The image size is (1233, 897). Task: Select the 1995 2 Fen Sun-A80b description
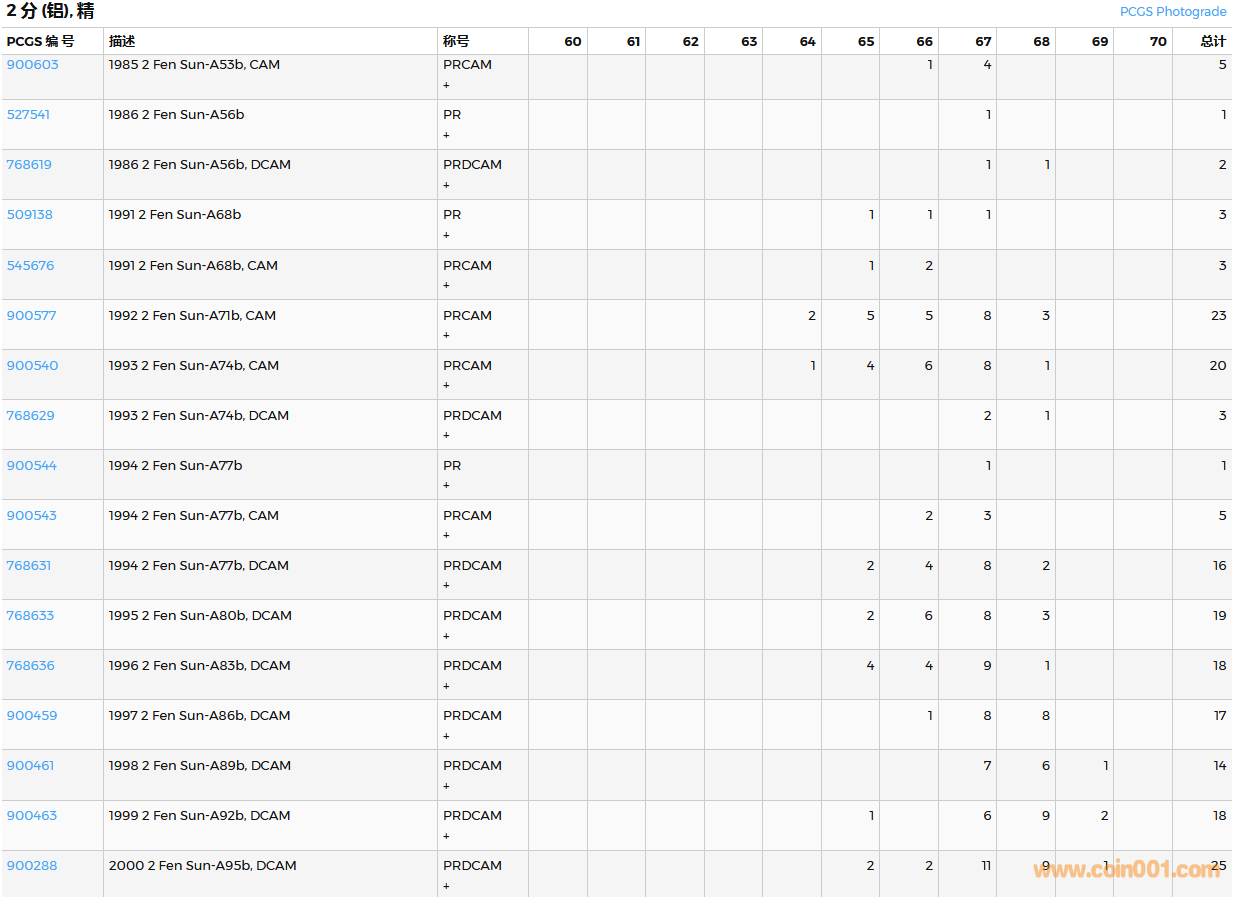pyautogui.click(x=200, y=616)
